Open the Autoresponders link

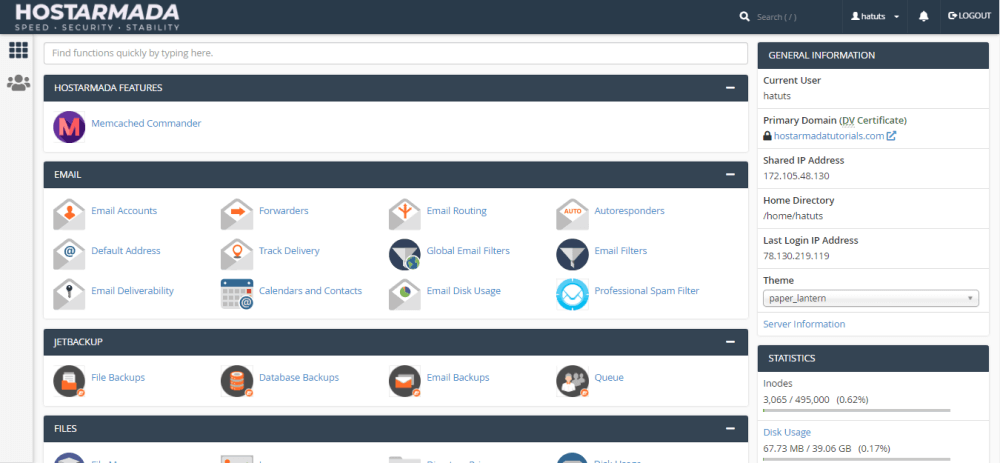tap(629, 210)
